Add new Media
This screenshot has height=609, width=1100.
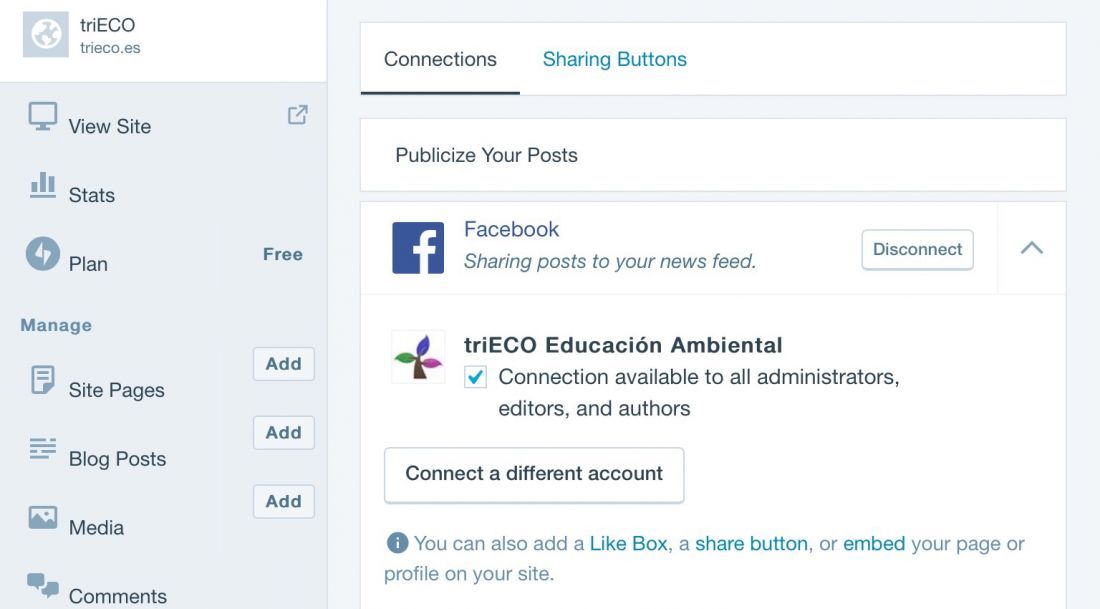(283, 502)
